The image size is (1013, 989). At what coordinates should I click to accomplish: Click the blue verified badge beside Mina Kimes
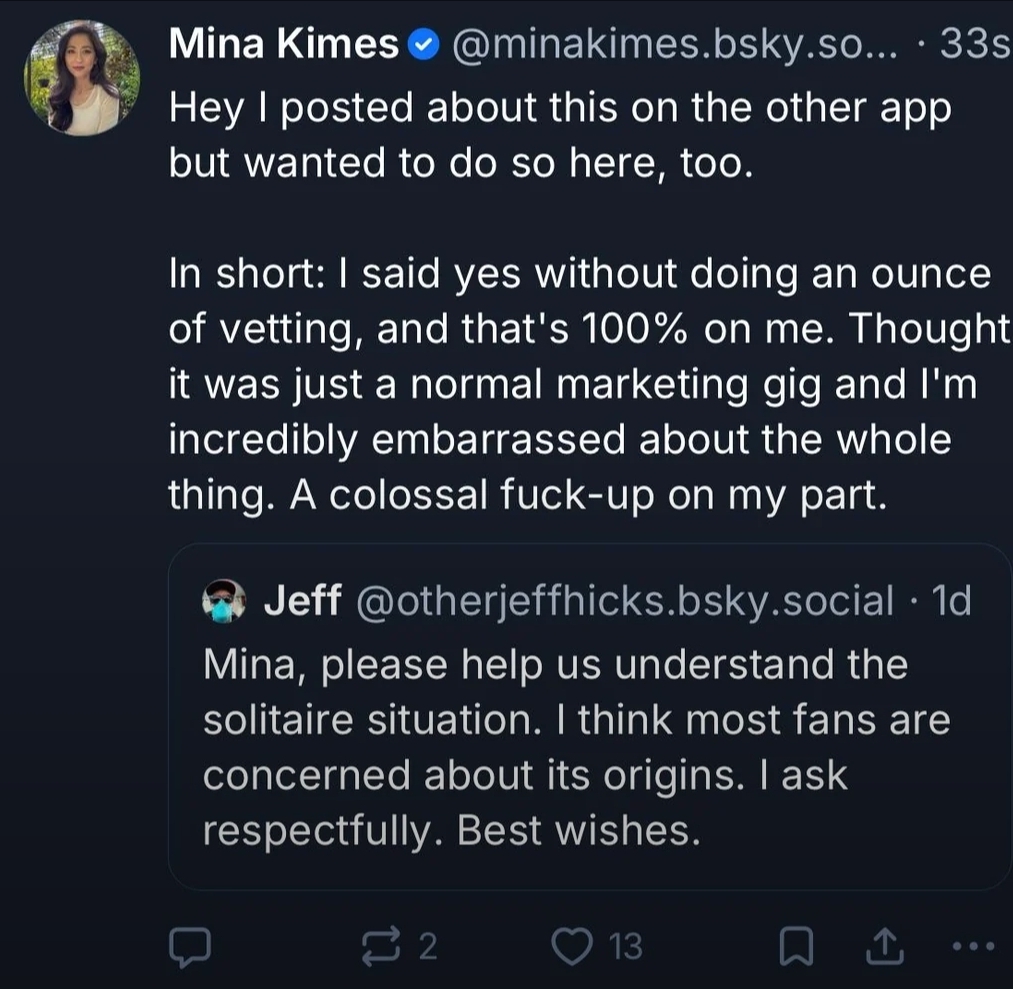coord(423,45)
